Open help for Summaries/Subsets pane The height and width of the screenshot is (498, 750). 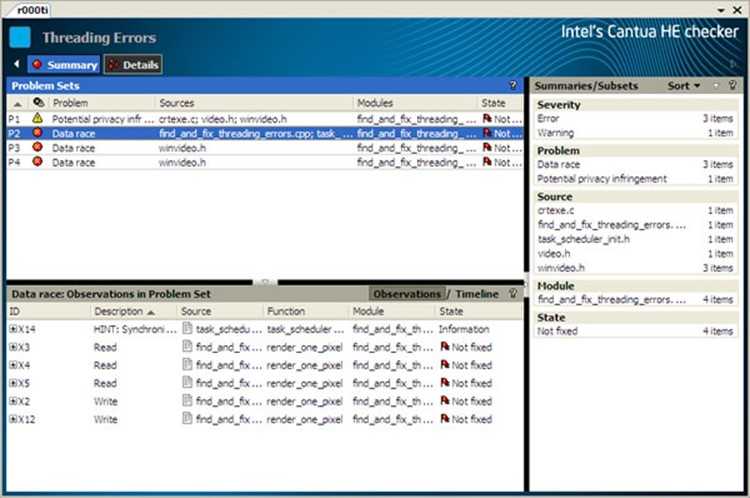(732, 85)
